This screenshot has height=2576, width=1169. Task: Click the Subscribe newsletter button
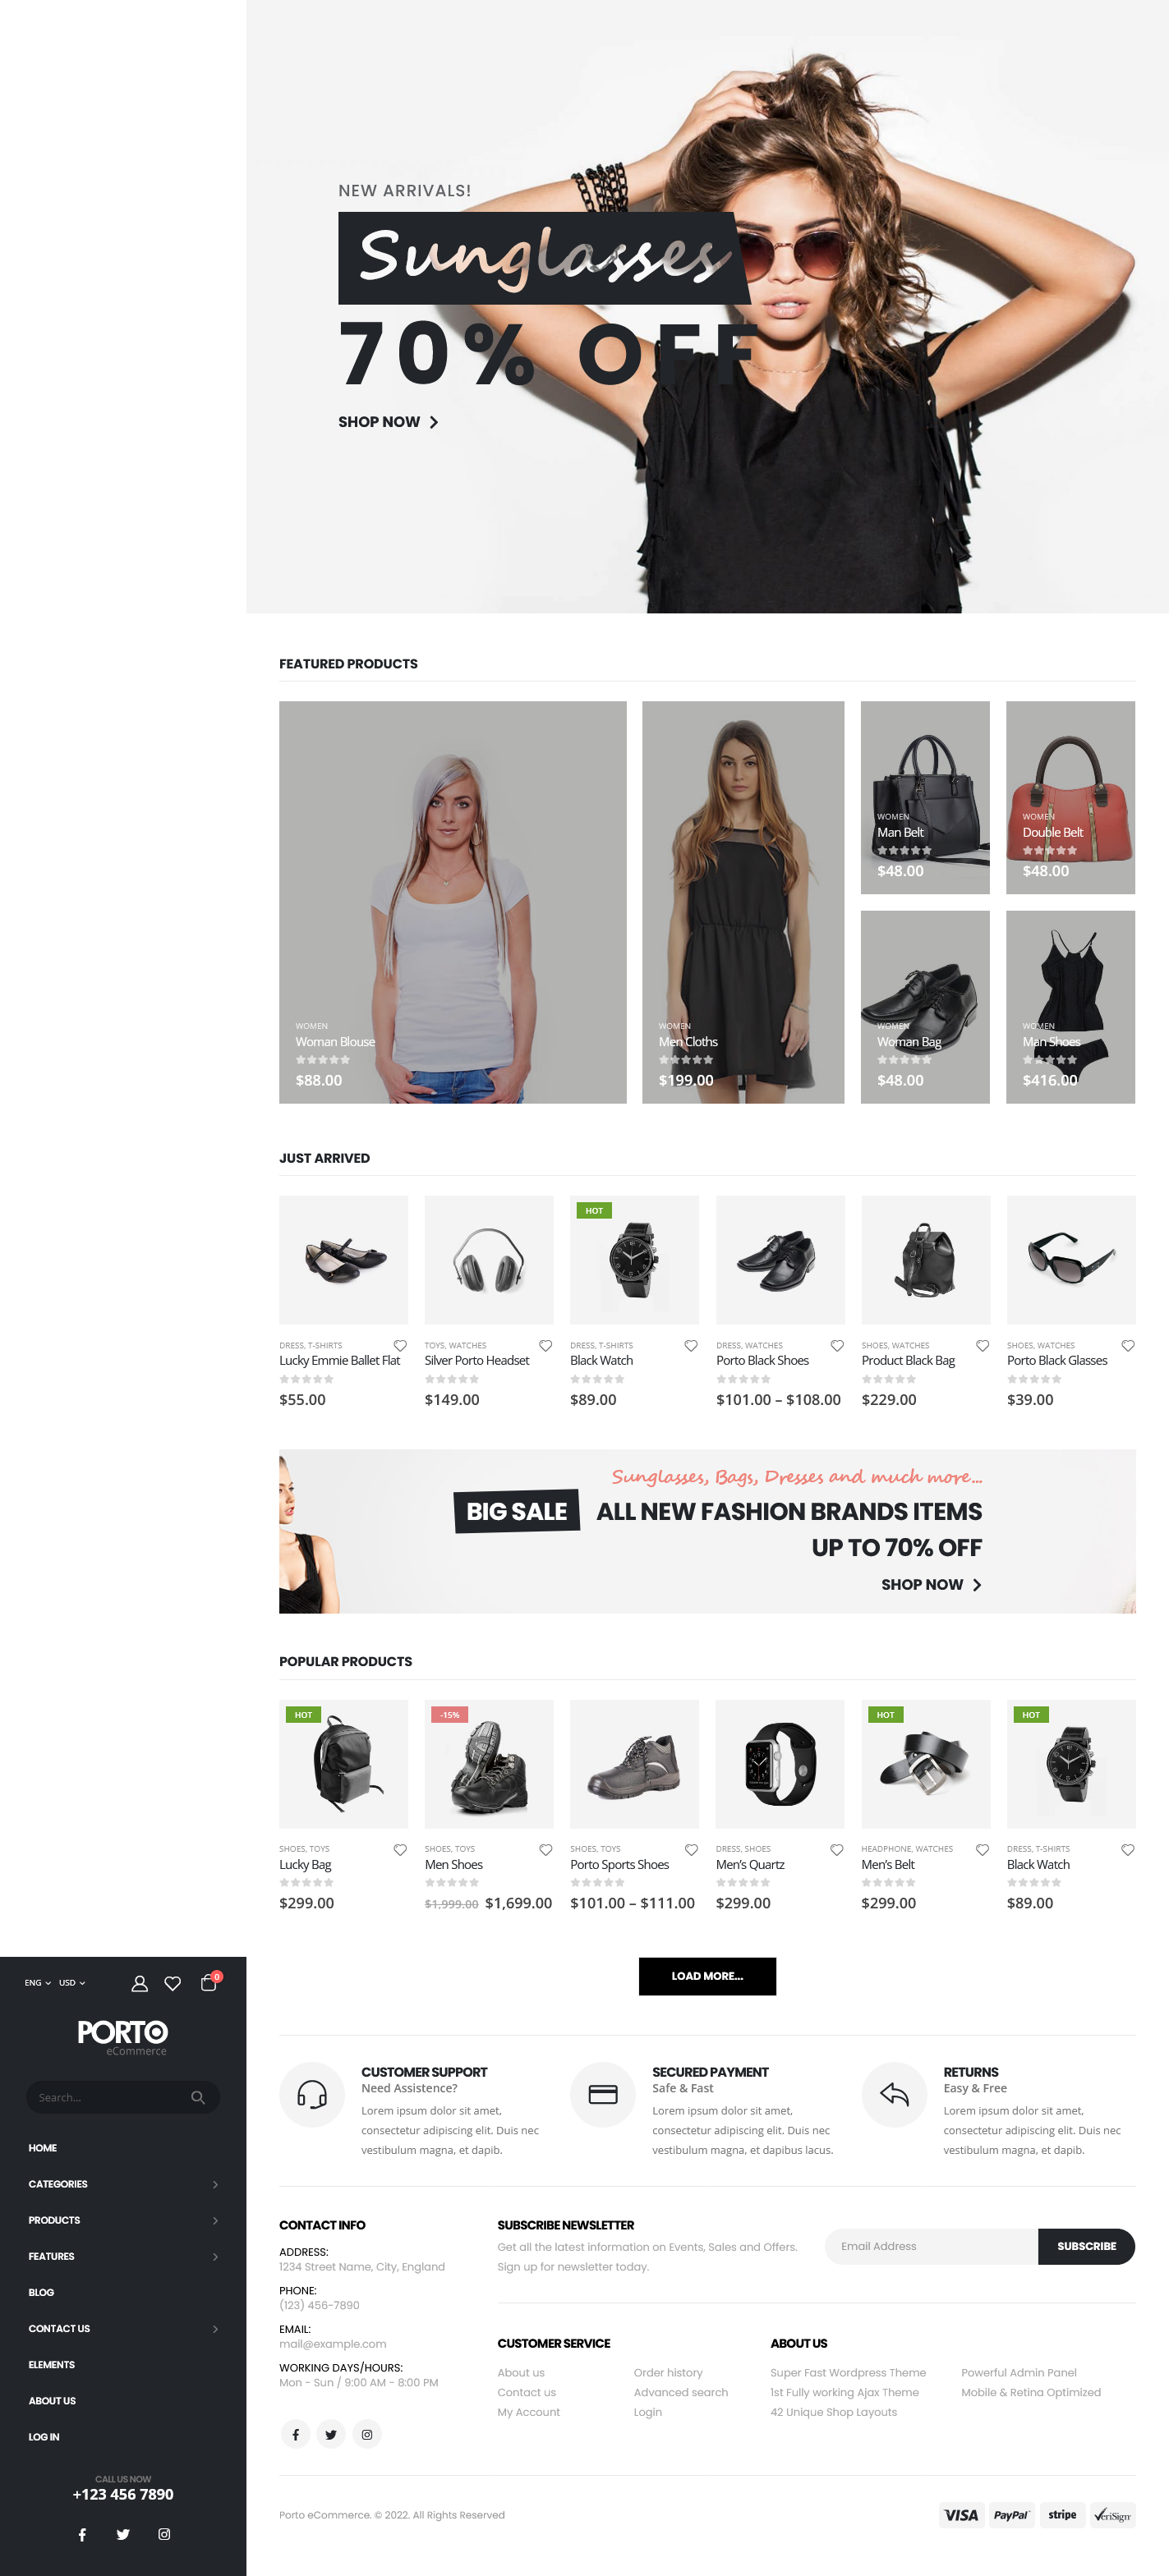1086,2246
